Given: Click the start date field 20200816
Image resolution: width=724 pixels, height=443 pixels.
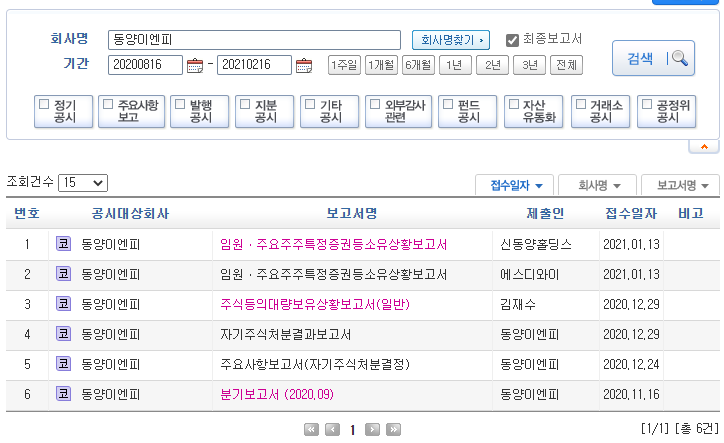Looking at the screenshot, I should [145, 65].
